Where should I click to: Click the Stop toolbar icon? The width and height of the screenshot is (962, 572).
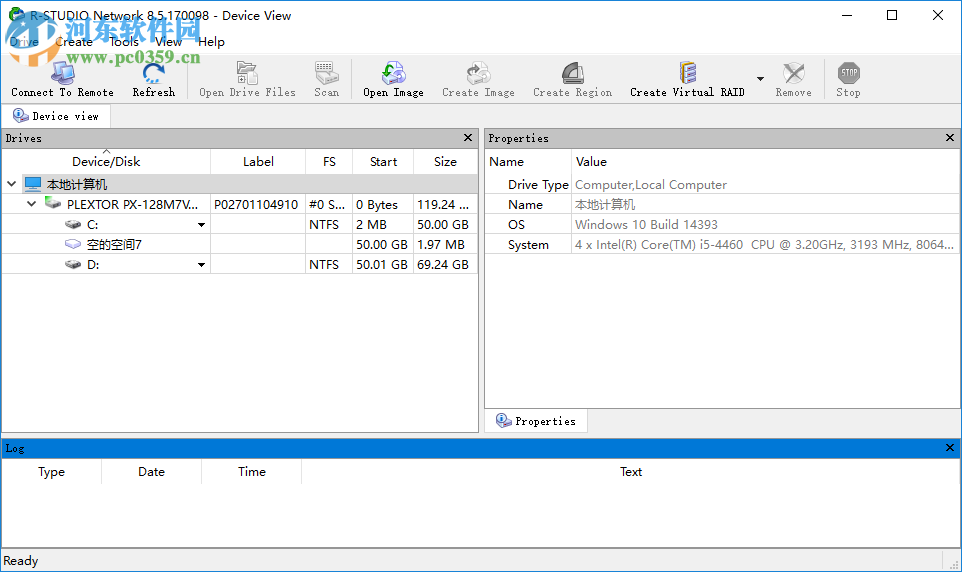(x=848, y=74)
